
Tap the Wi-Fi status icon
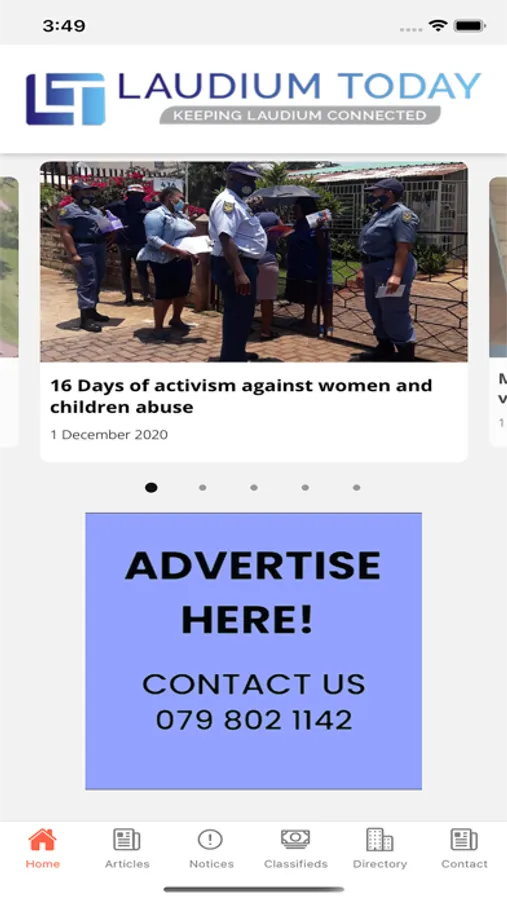click(438, 26)
